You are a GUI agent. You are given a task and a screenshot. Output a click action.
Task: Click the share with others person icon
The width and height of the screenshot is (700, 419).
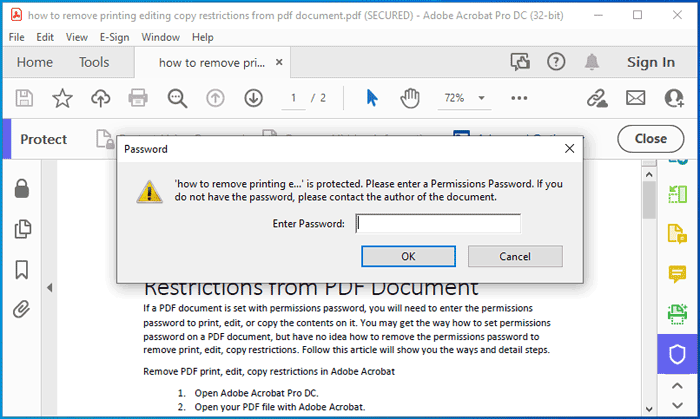[x=674, y=98]
